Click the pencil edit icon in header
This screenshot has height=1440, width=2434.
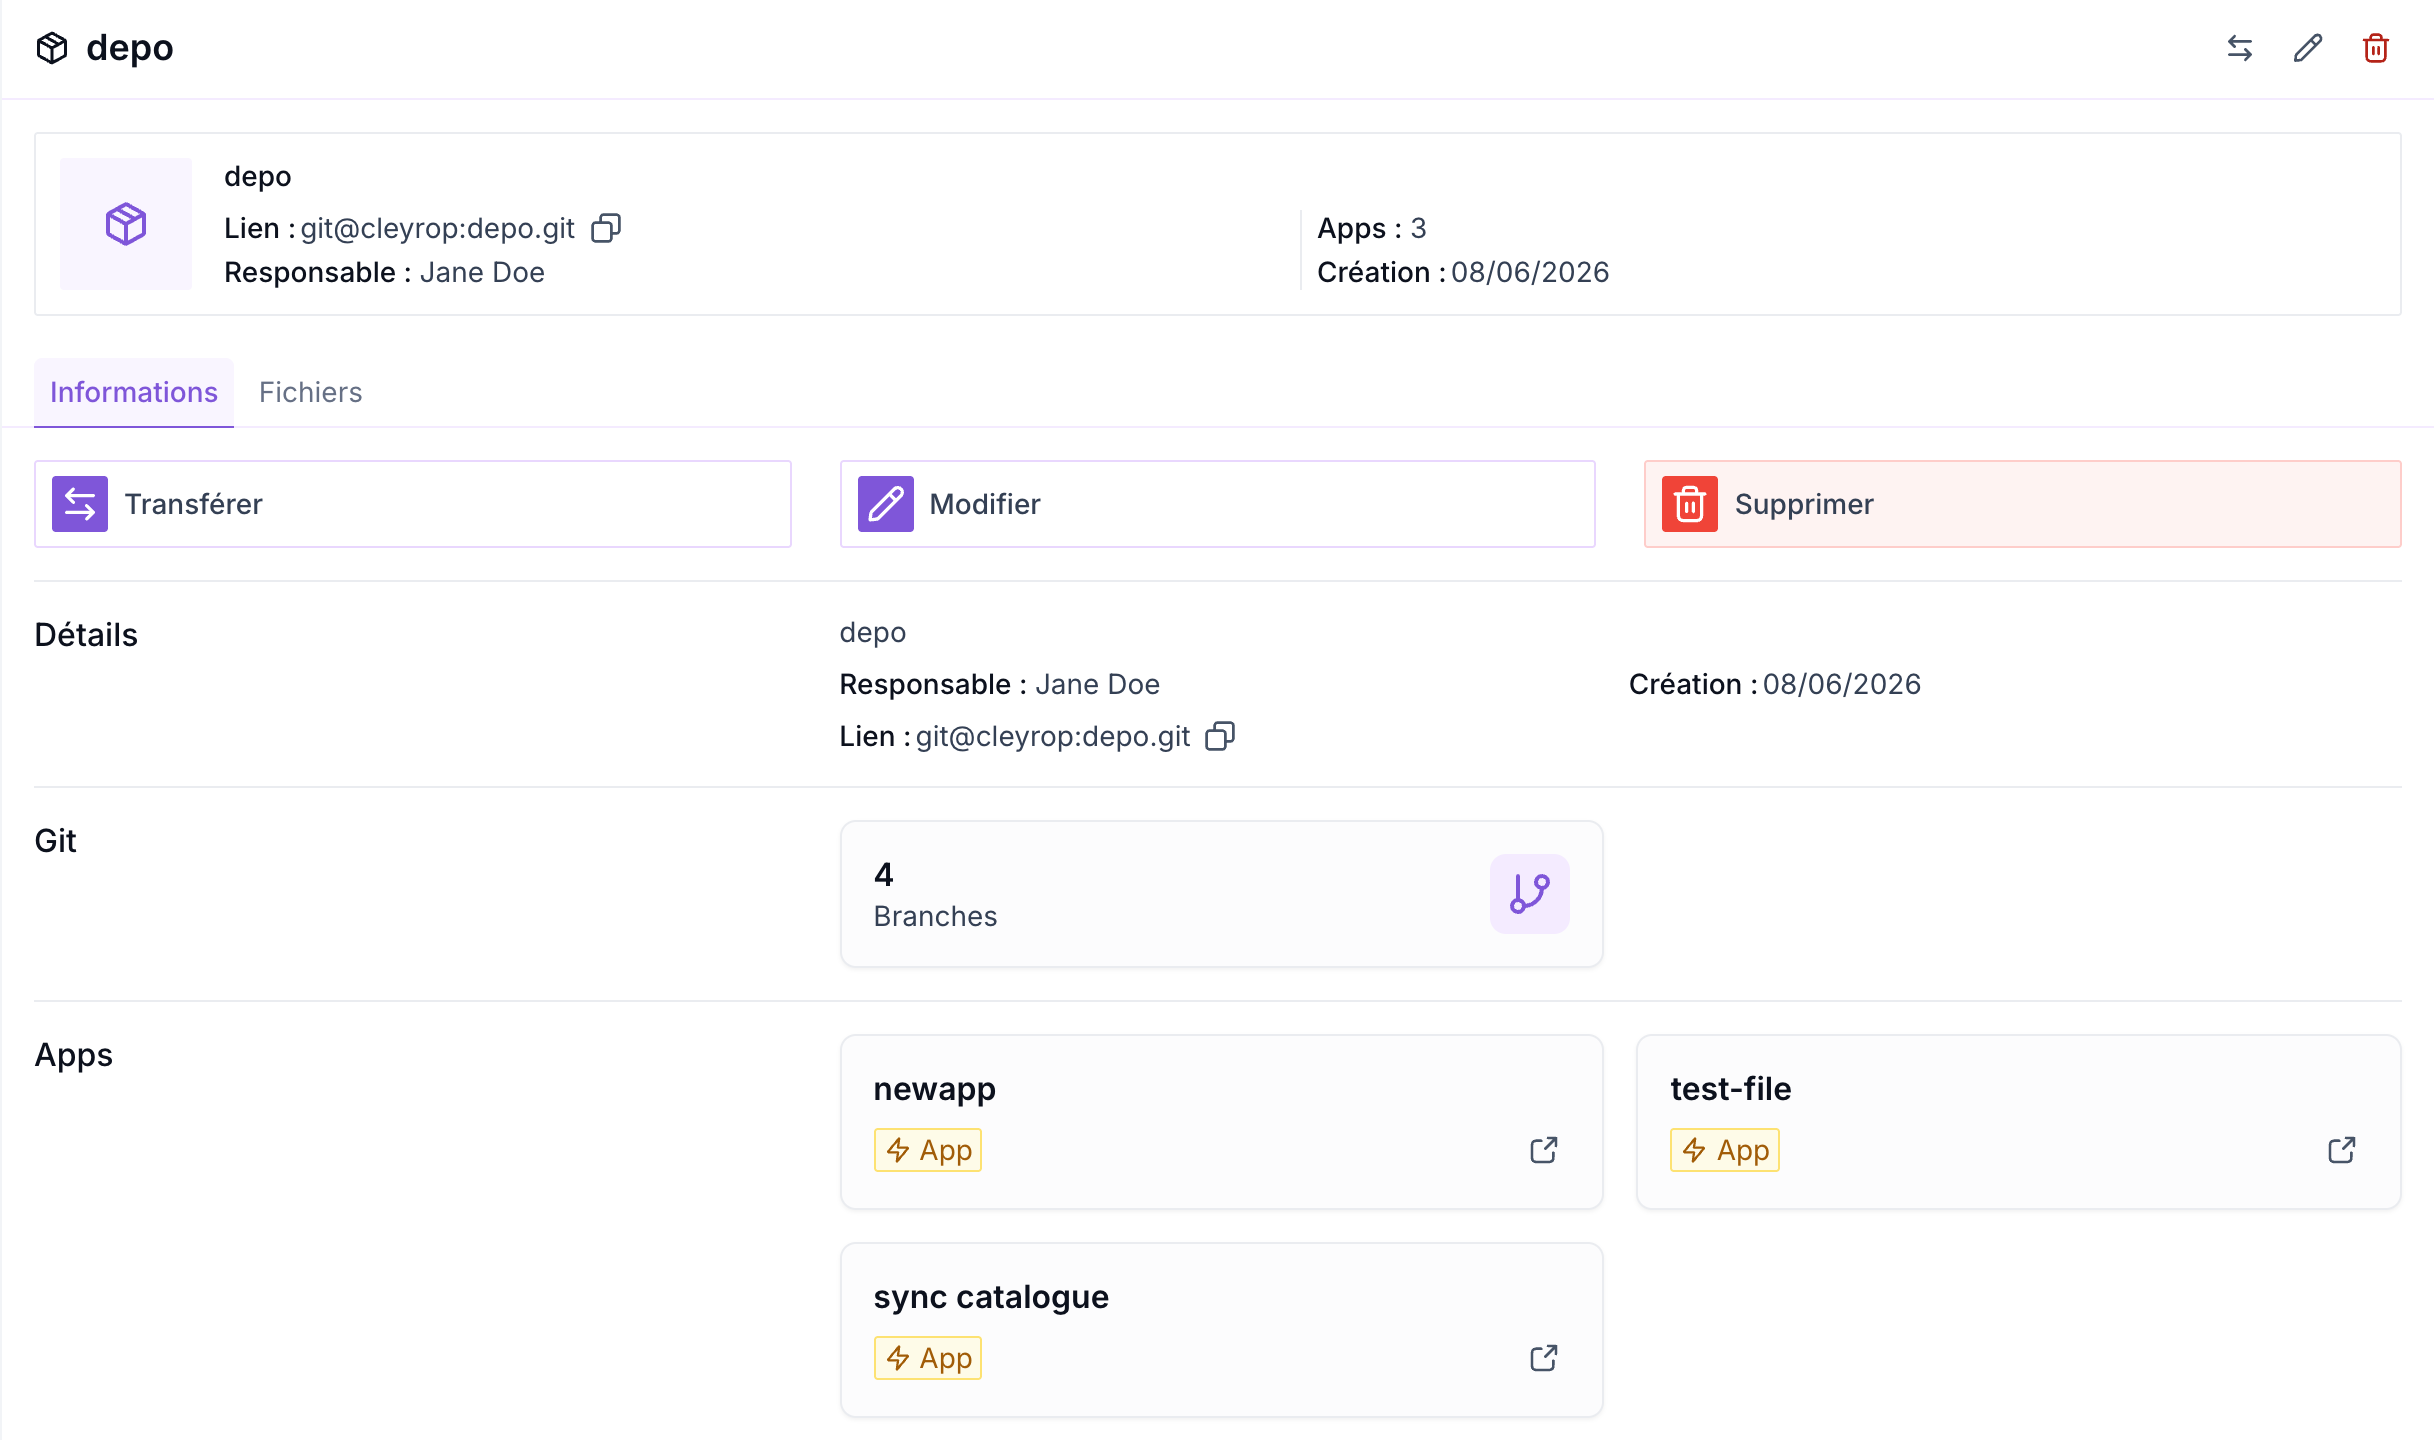(2308, 48)
